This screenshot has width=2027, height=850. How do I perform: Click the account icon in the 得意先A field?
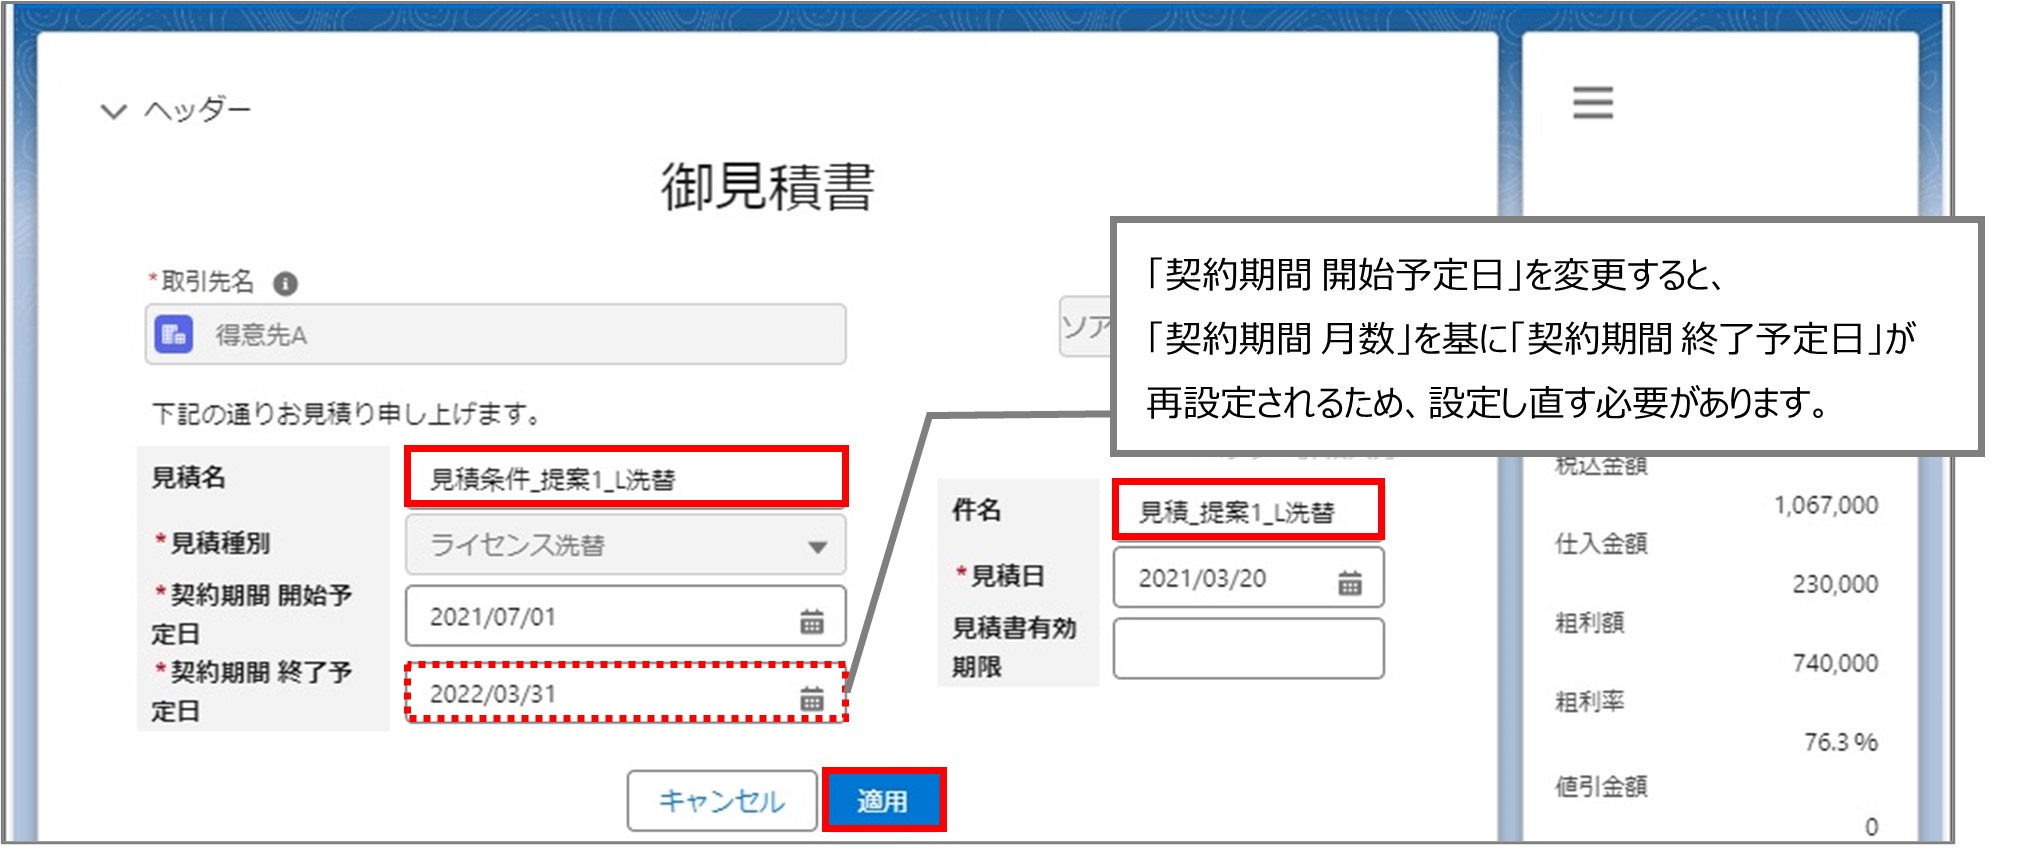[174, 334]
